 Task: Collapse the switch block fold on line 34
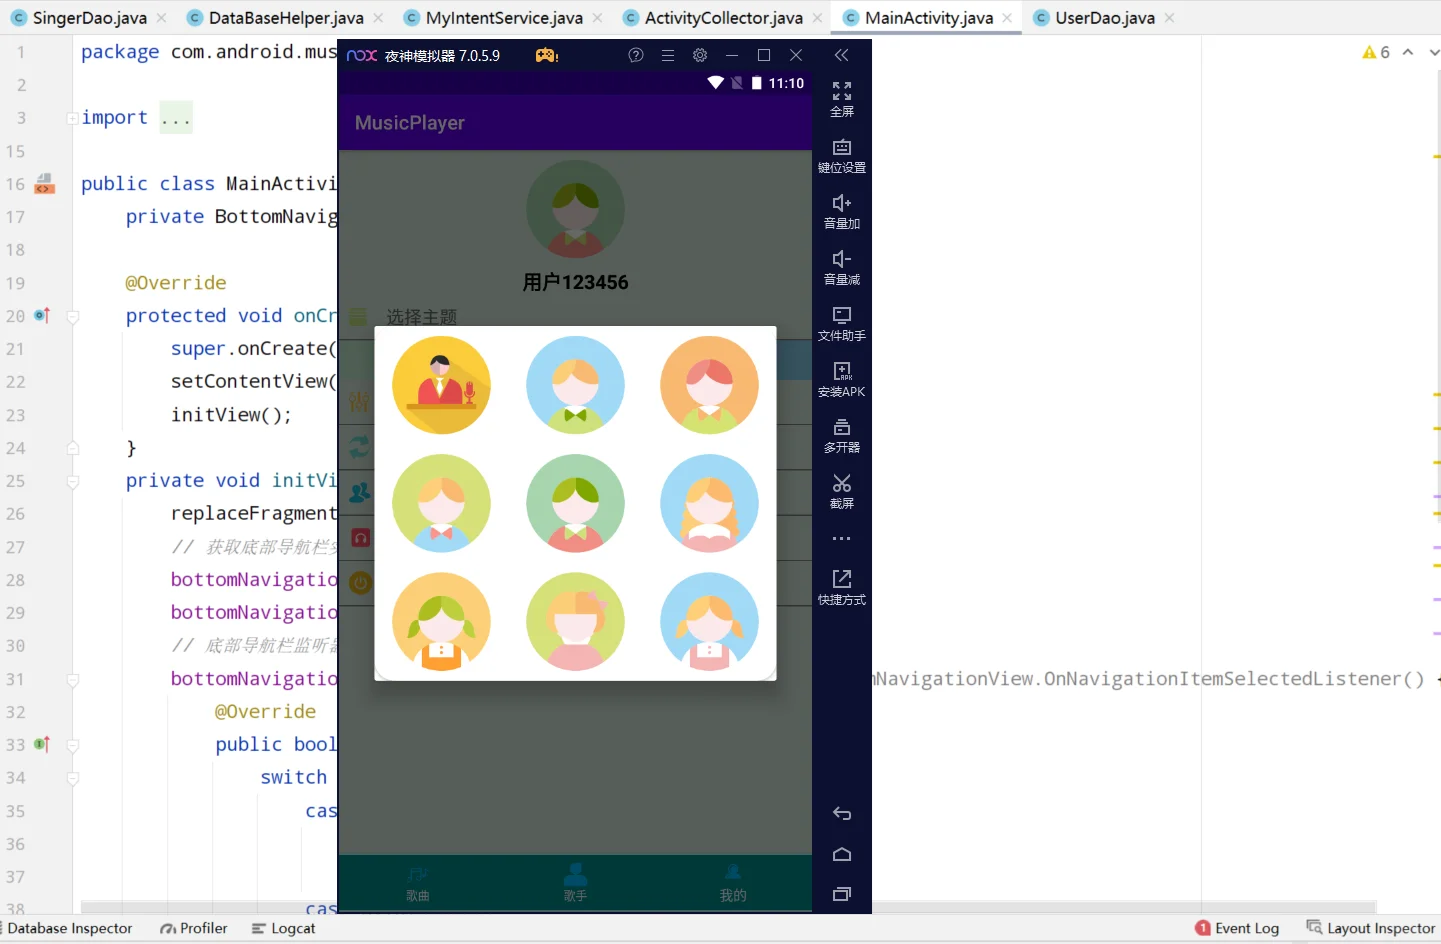coord(73,778)
